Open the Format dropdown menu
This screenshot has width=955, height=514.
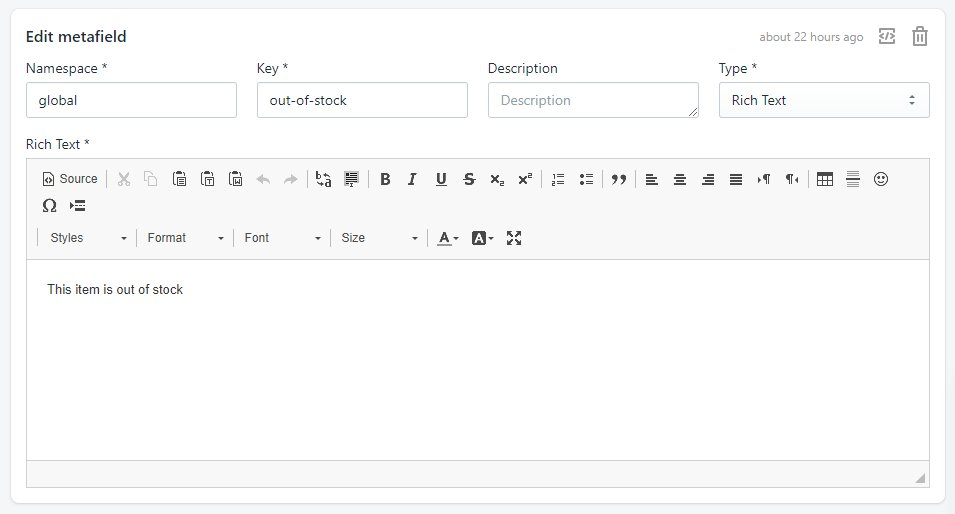coord(185,238)
